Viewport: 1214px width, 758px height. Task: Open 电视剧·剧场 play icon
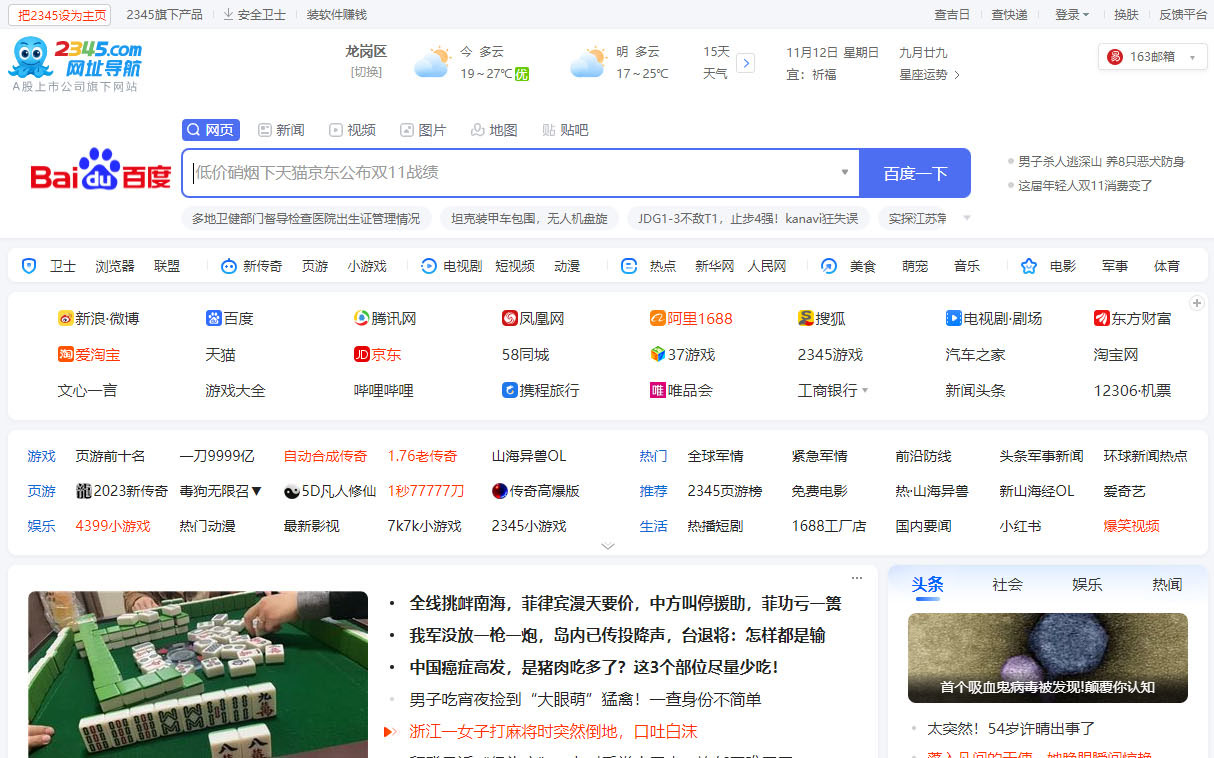tap(953, 318)
